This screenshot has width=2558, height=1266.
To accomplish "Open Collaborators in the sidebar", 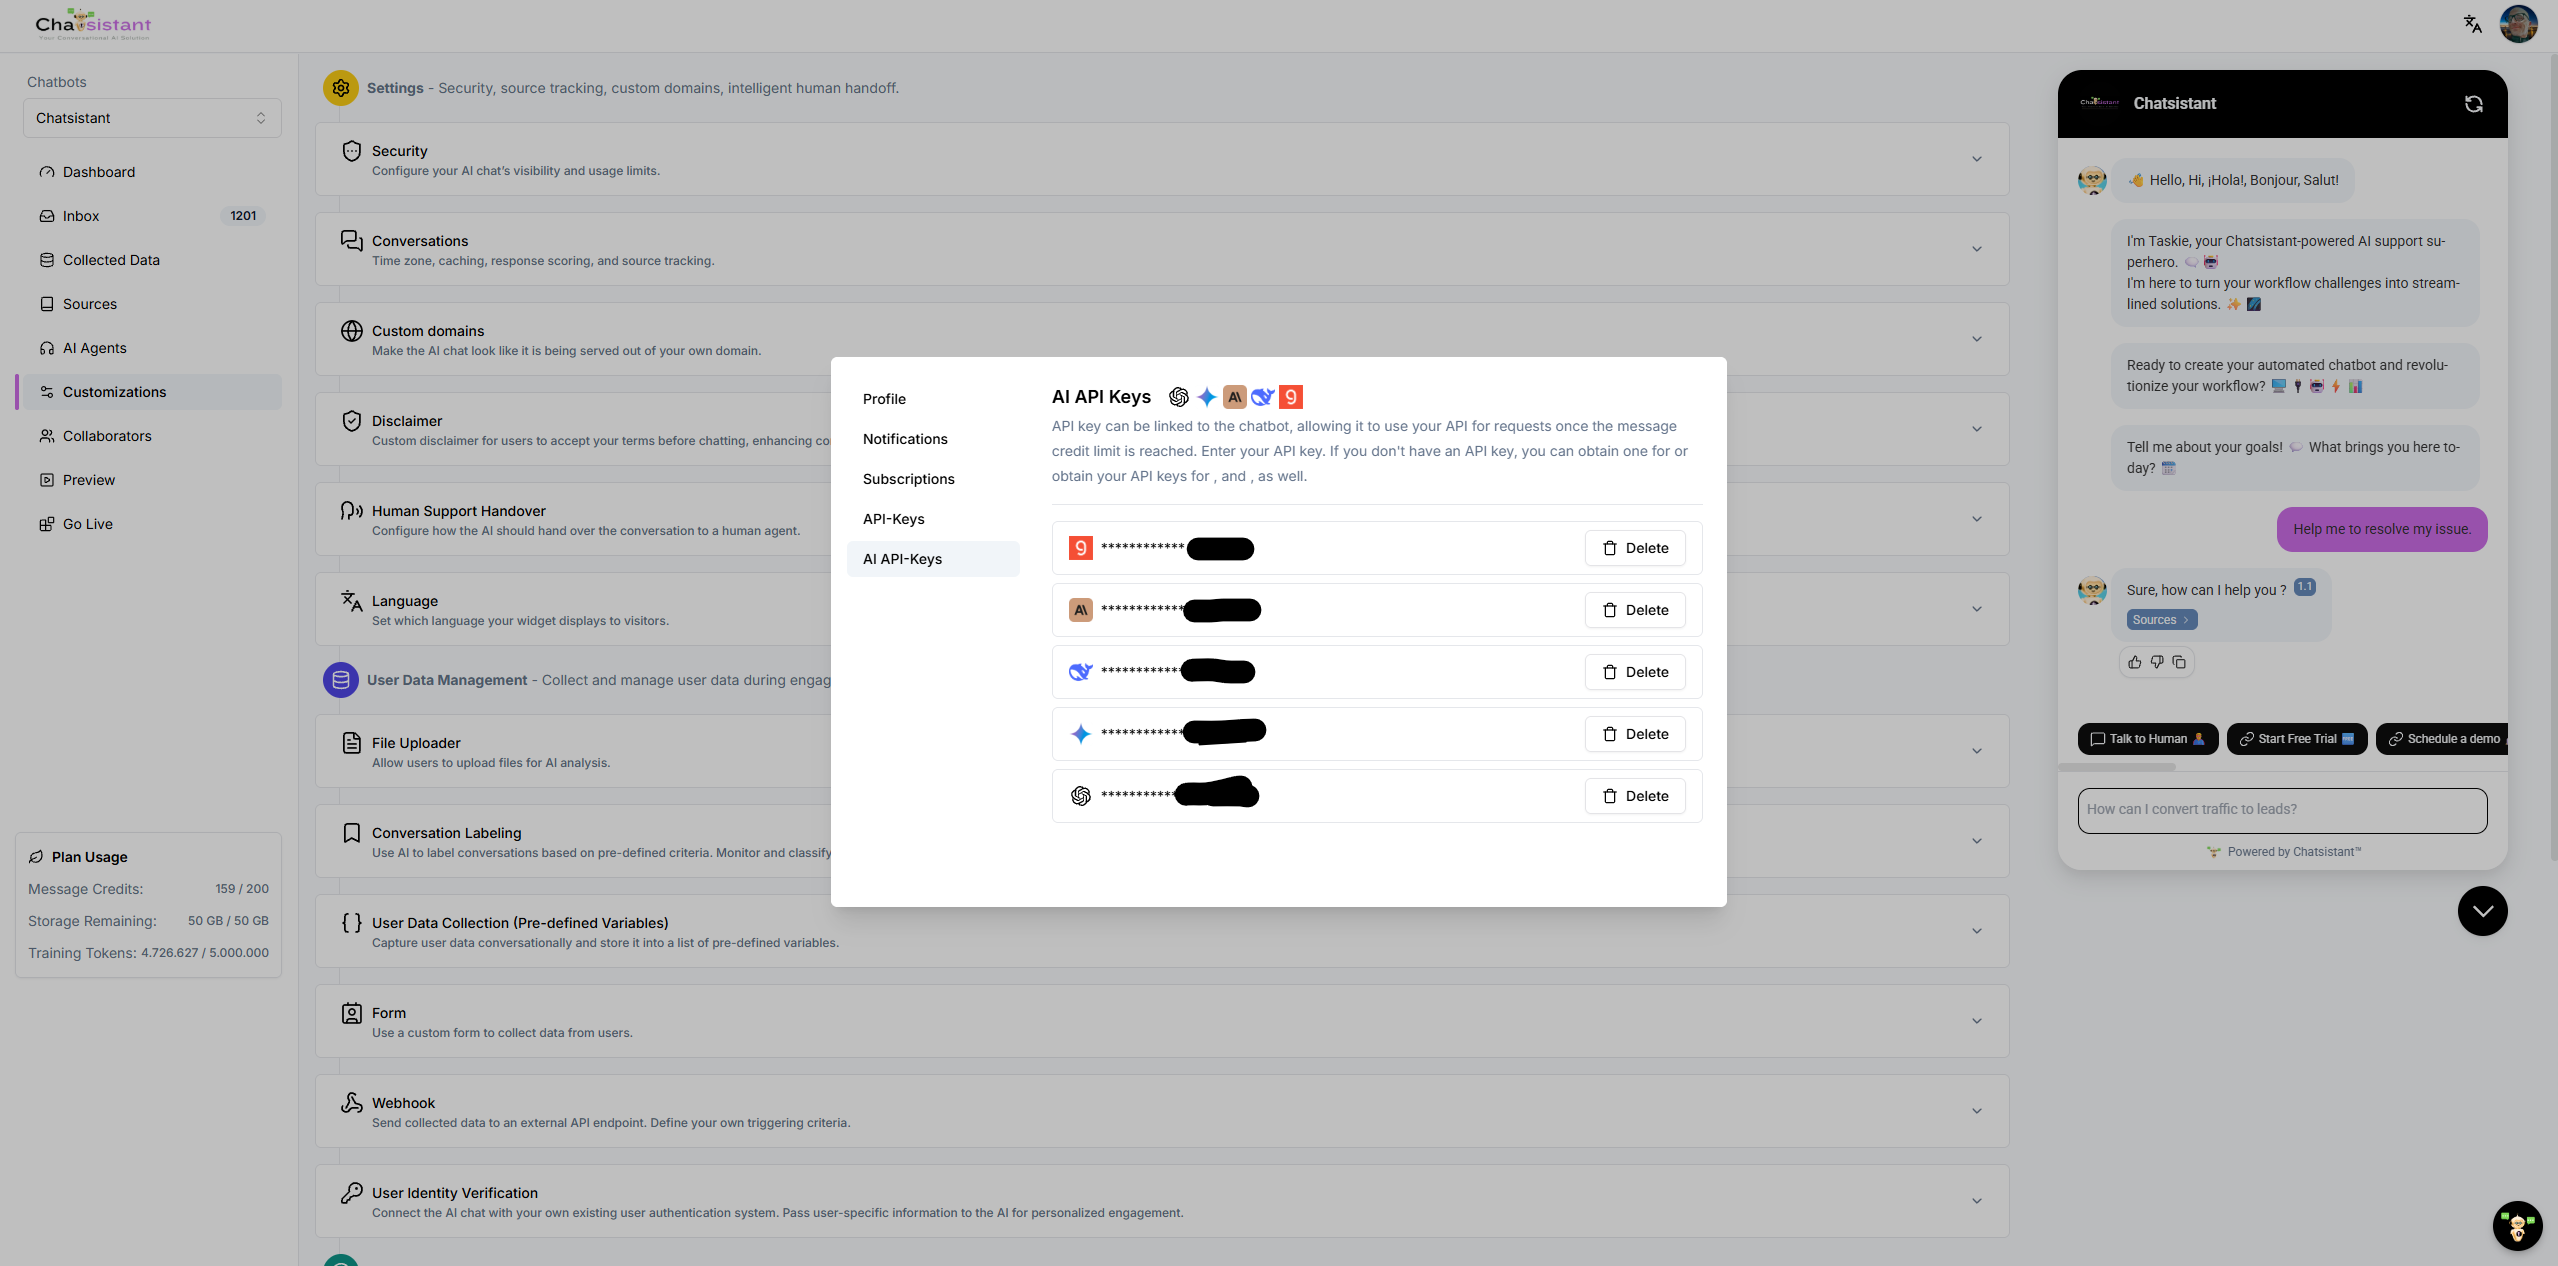I will 150,436.
